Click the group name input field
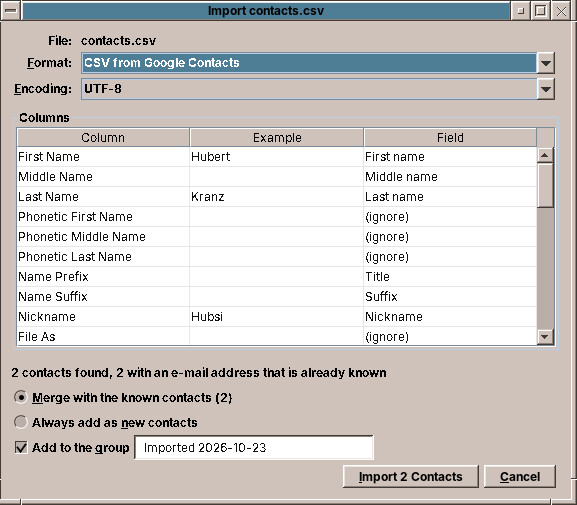The height and width of the screenshot is (505, 577). [x=254, y=448]
